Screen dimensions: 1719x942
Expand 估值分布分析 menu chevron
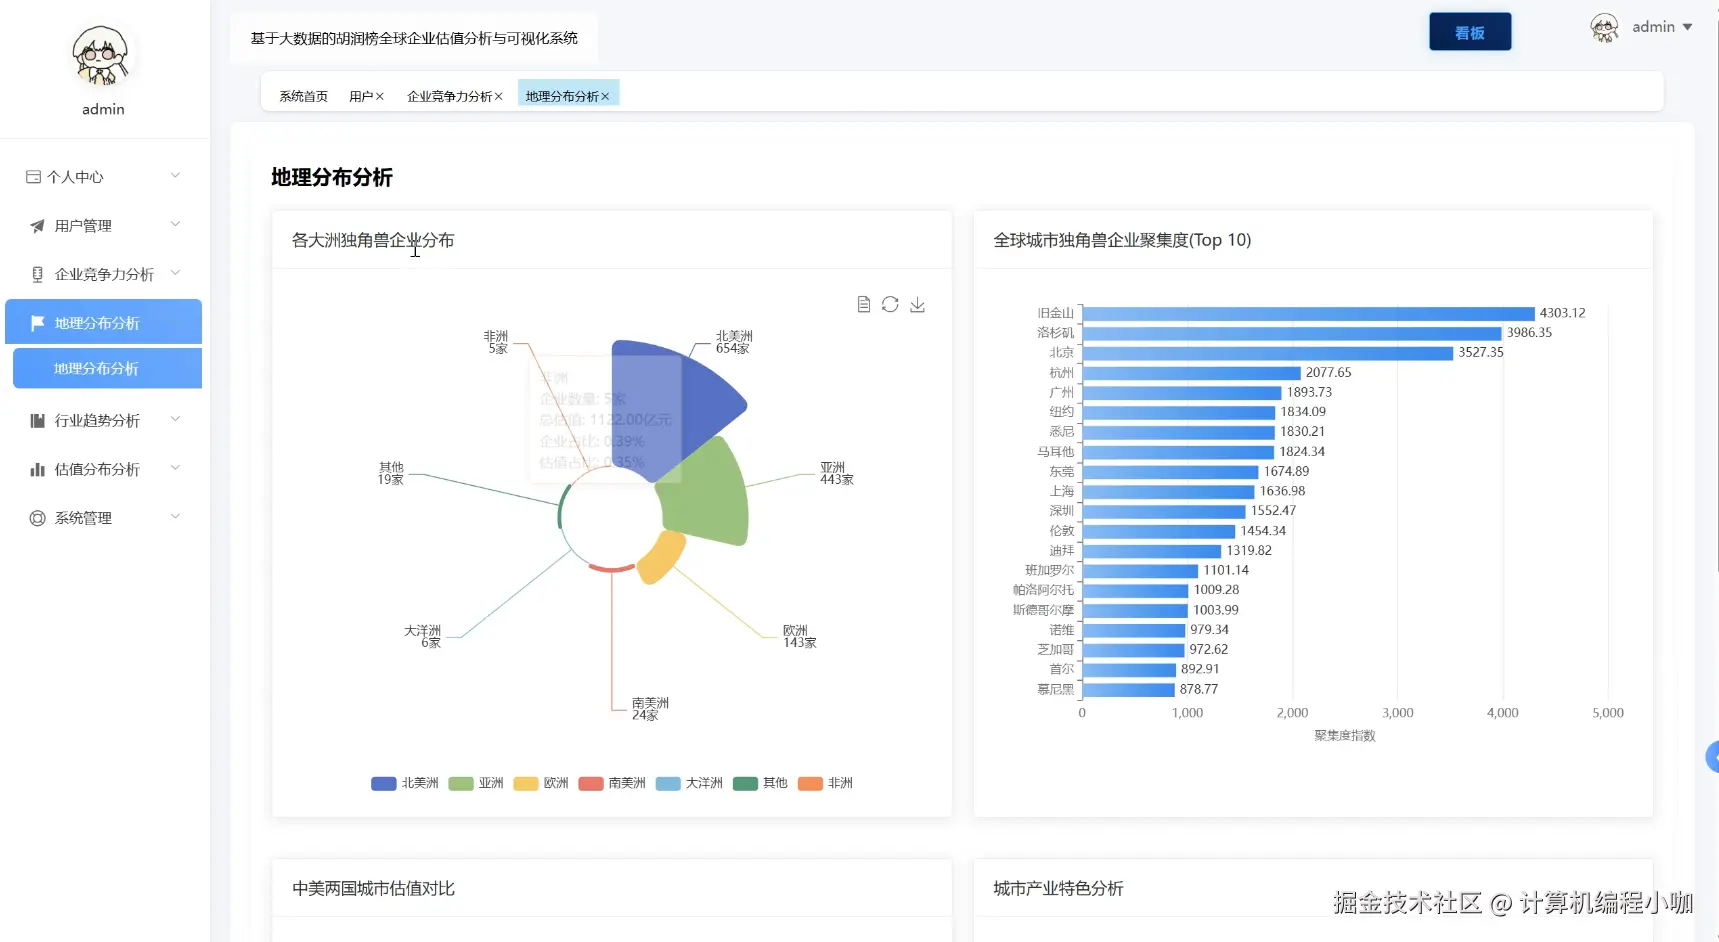(175, 468)
